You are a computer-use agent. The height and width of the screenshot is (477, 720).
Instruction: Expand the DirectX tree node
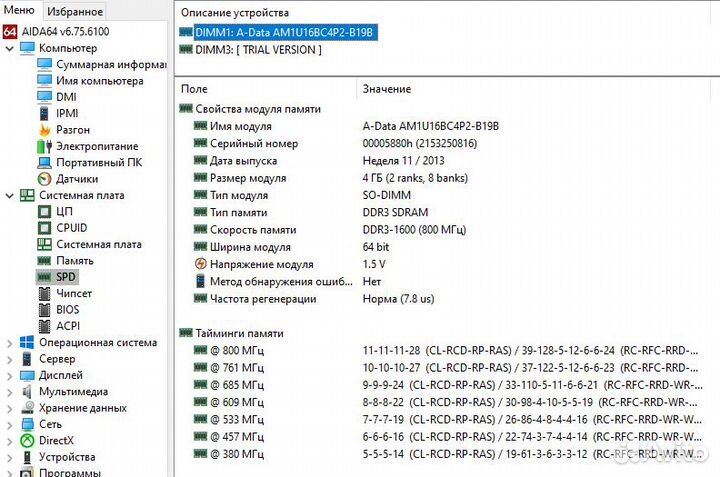click(9, 441)
